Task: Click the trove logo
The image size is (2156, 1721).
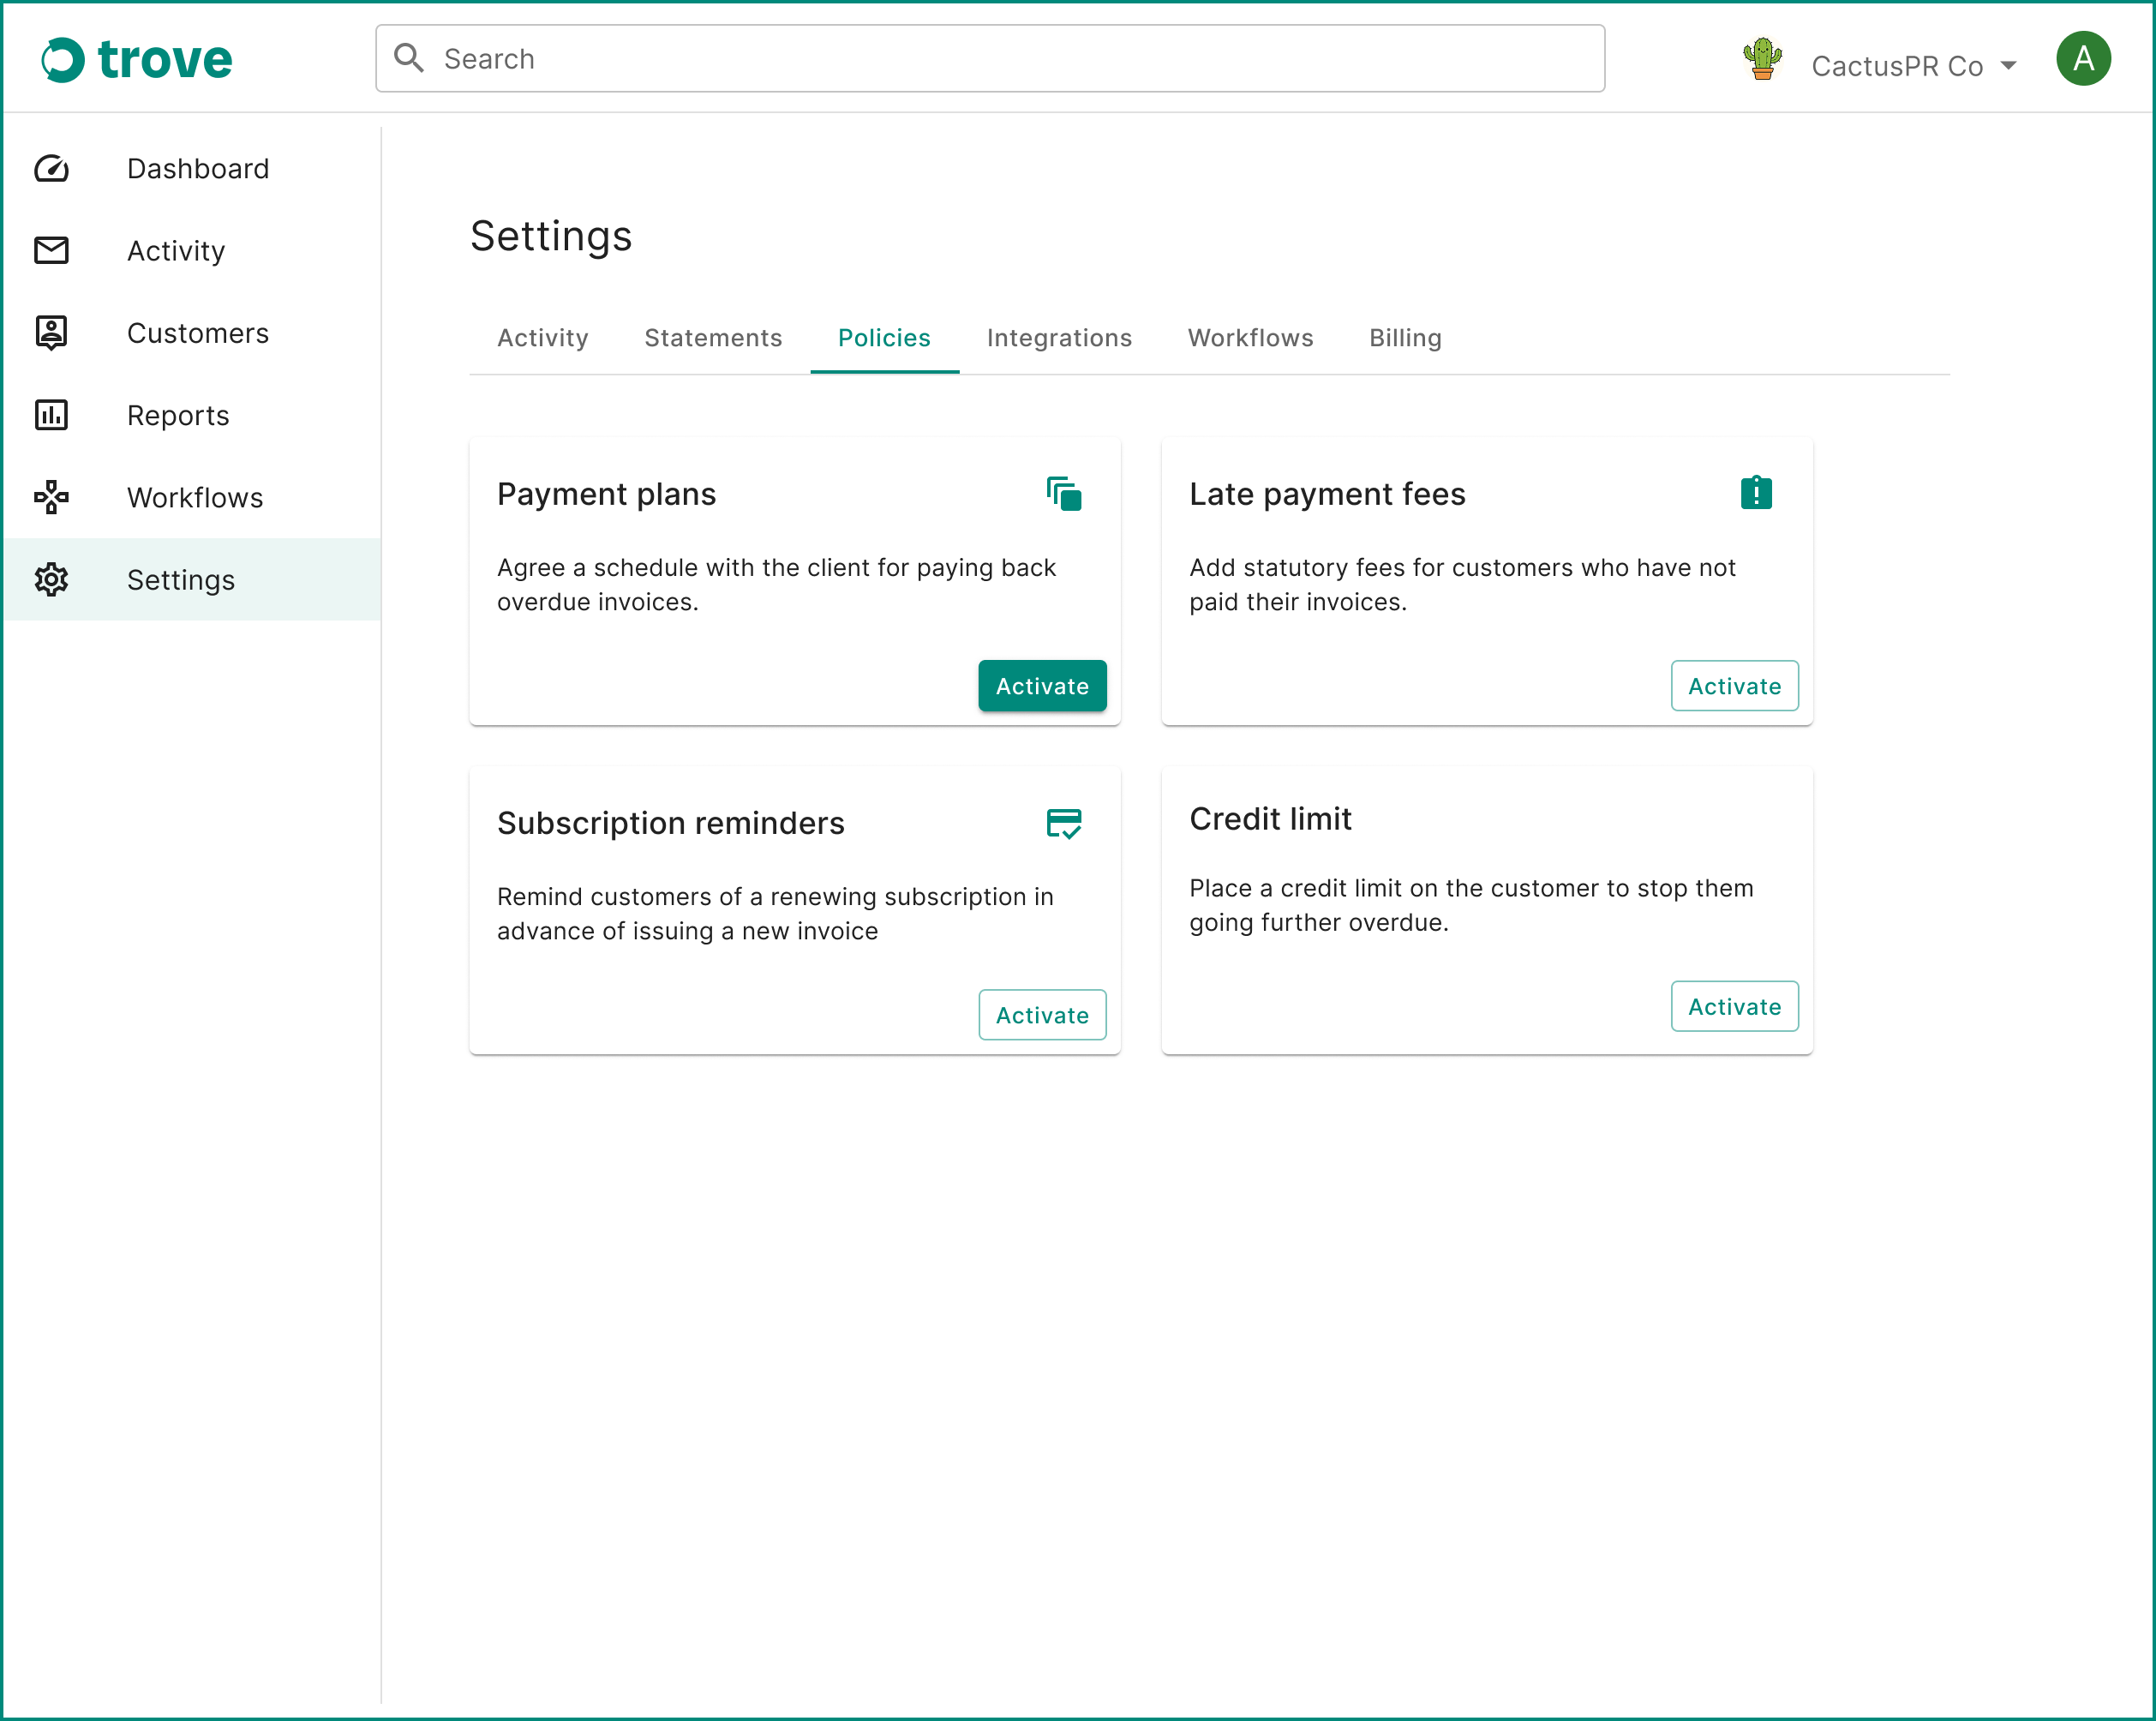Action: [x=137, y=59]
